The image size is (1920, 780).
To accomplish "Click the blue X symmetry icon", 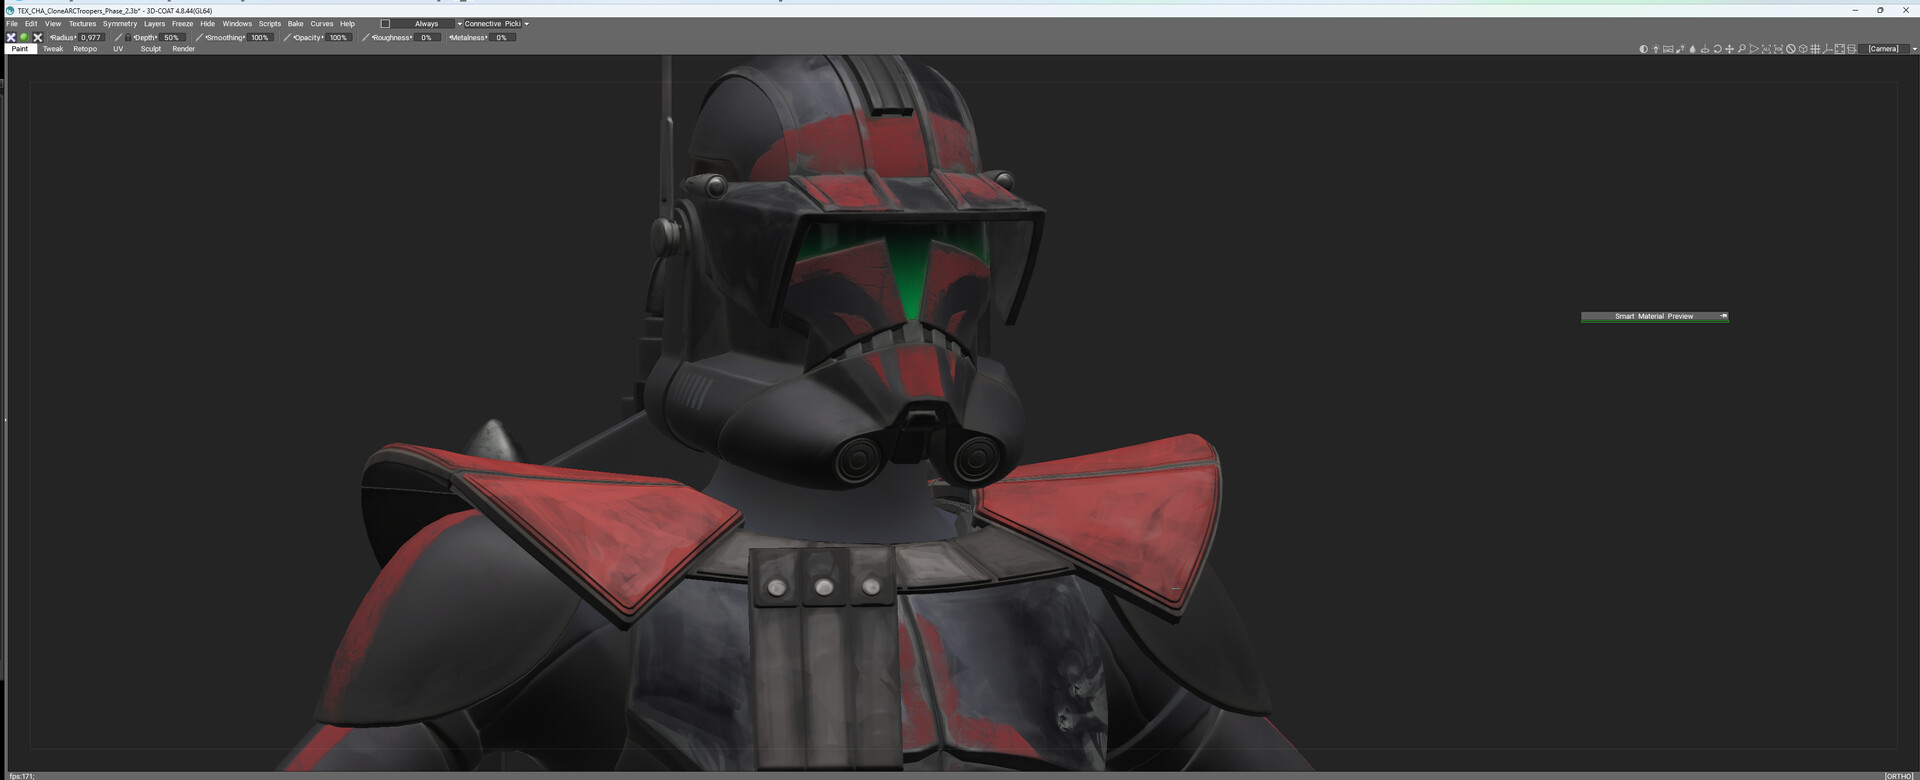I will [x=11, y=37].
